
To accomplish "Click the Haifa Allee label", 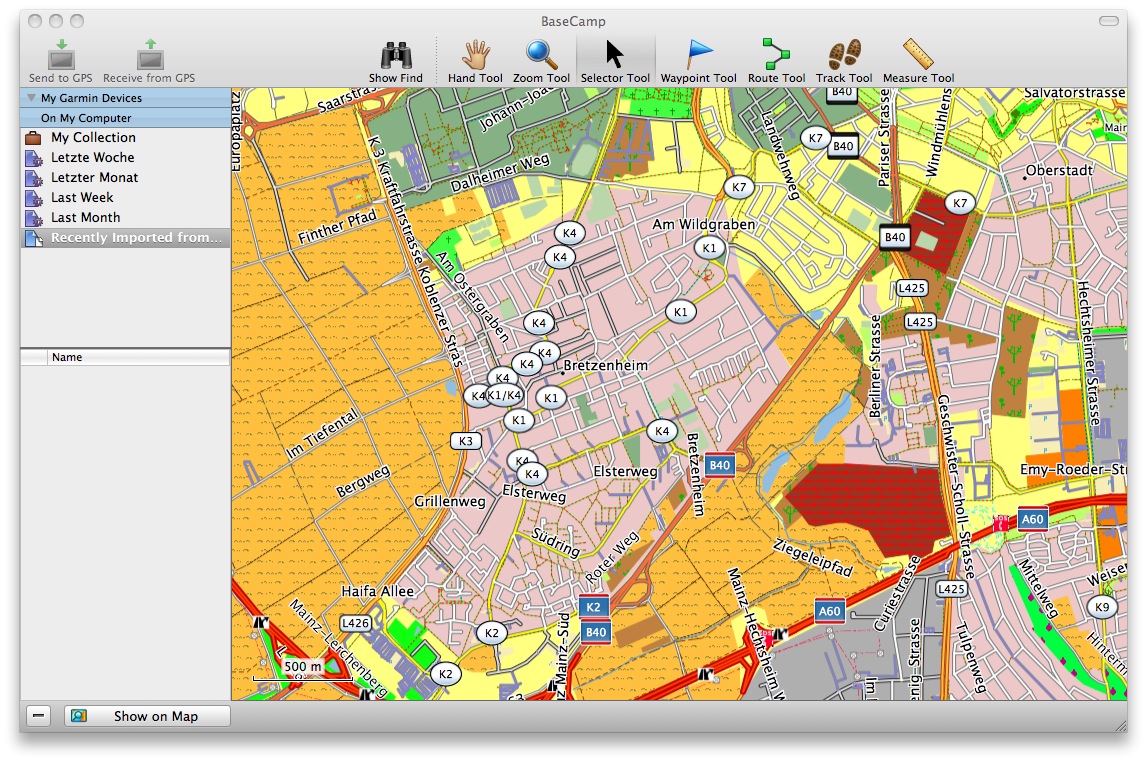I will [x=377, y=591].
